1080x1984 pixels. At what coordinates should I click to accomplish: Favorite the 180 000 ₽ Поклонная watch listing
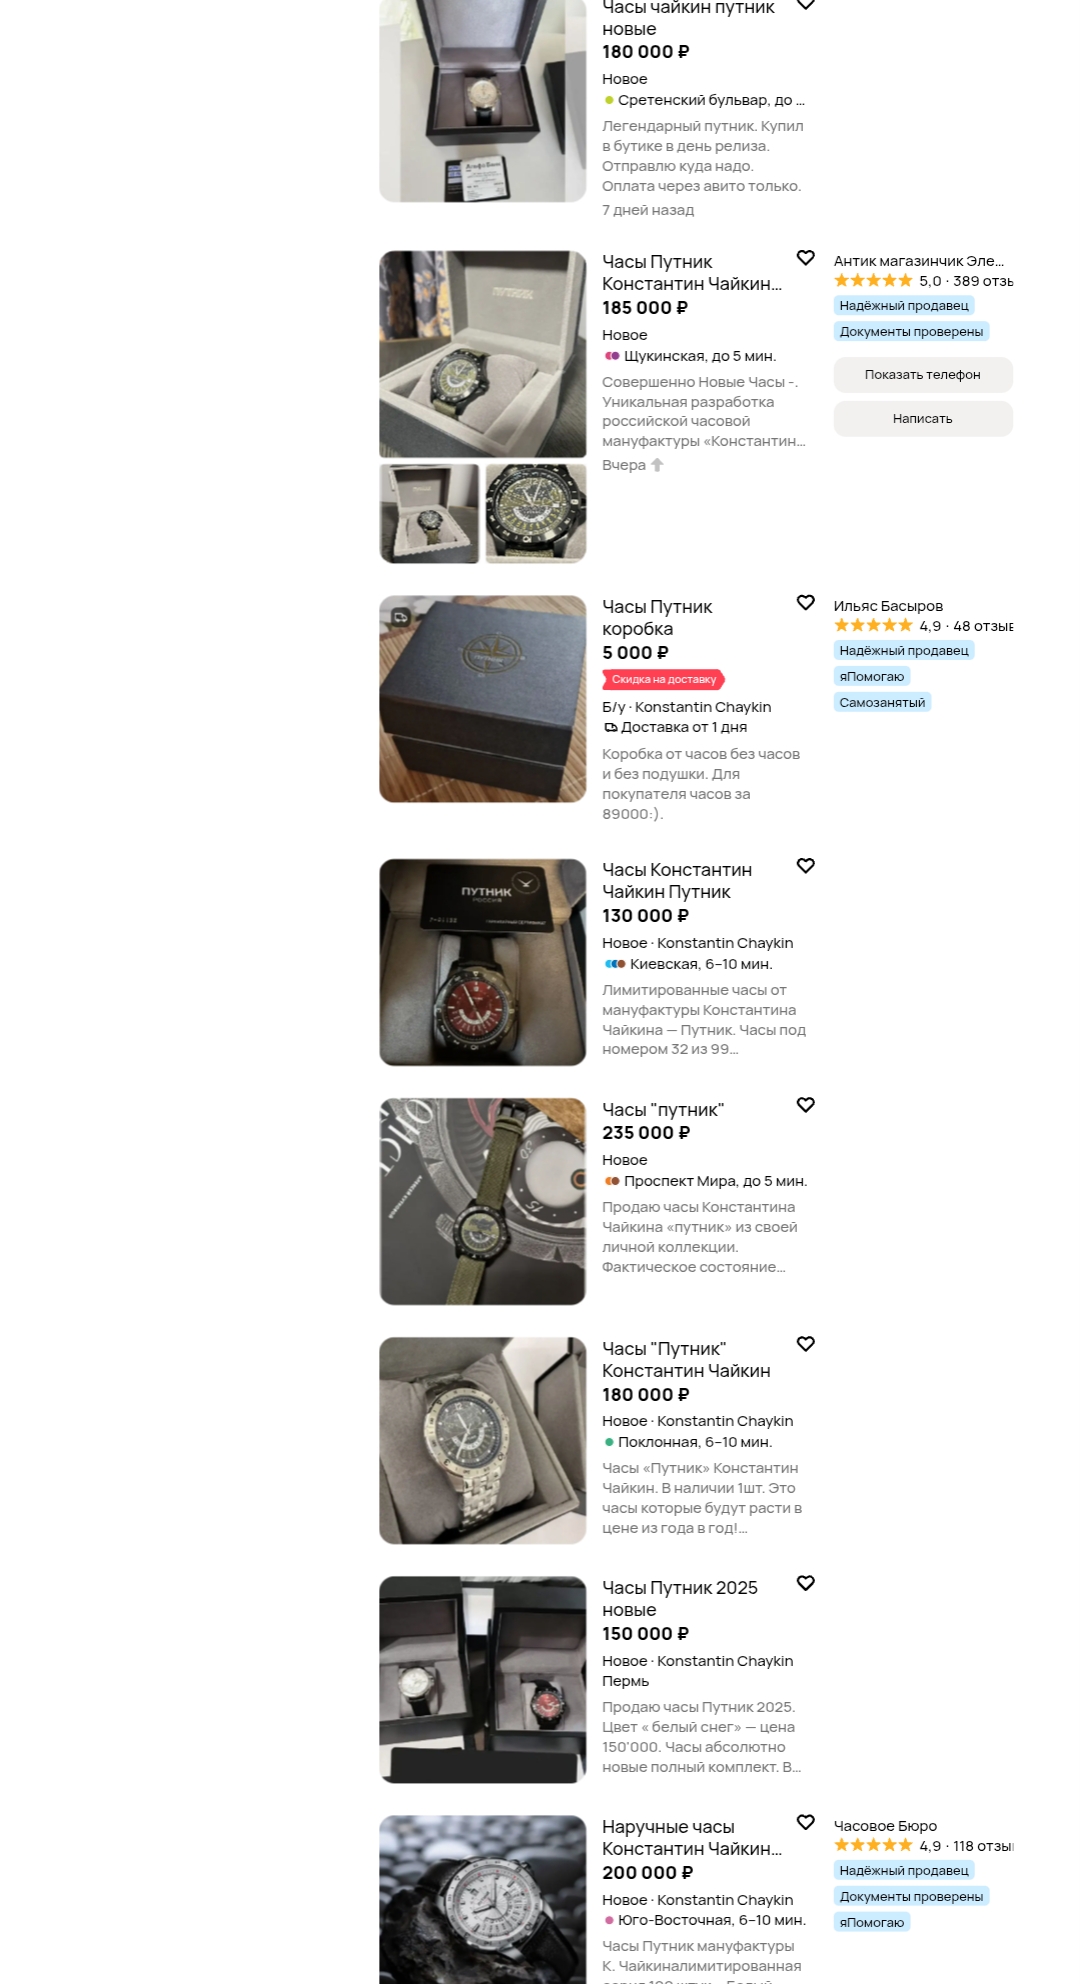(x=805, y=1344)
